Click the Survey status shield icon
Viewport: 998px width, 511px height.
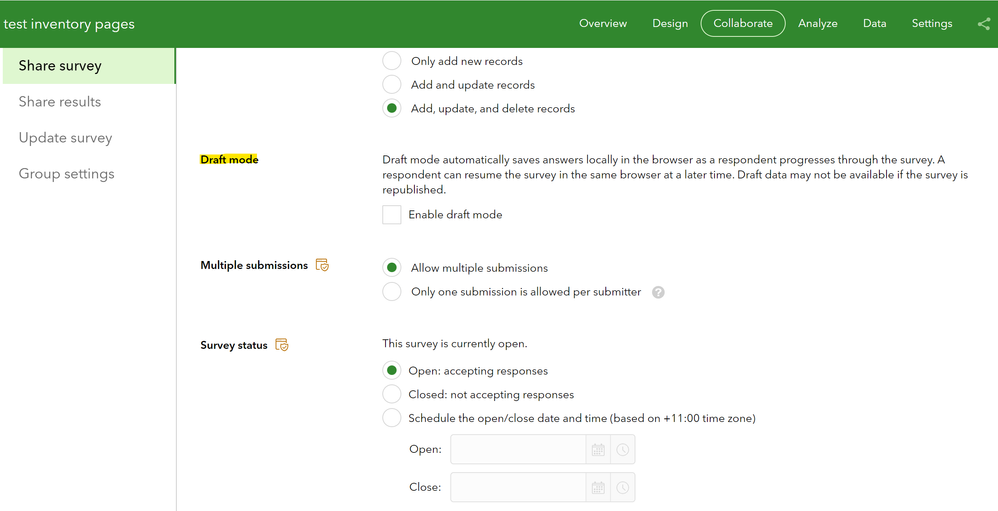click(282, 345)
